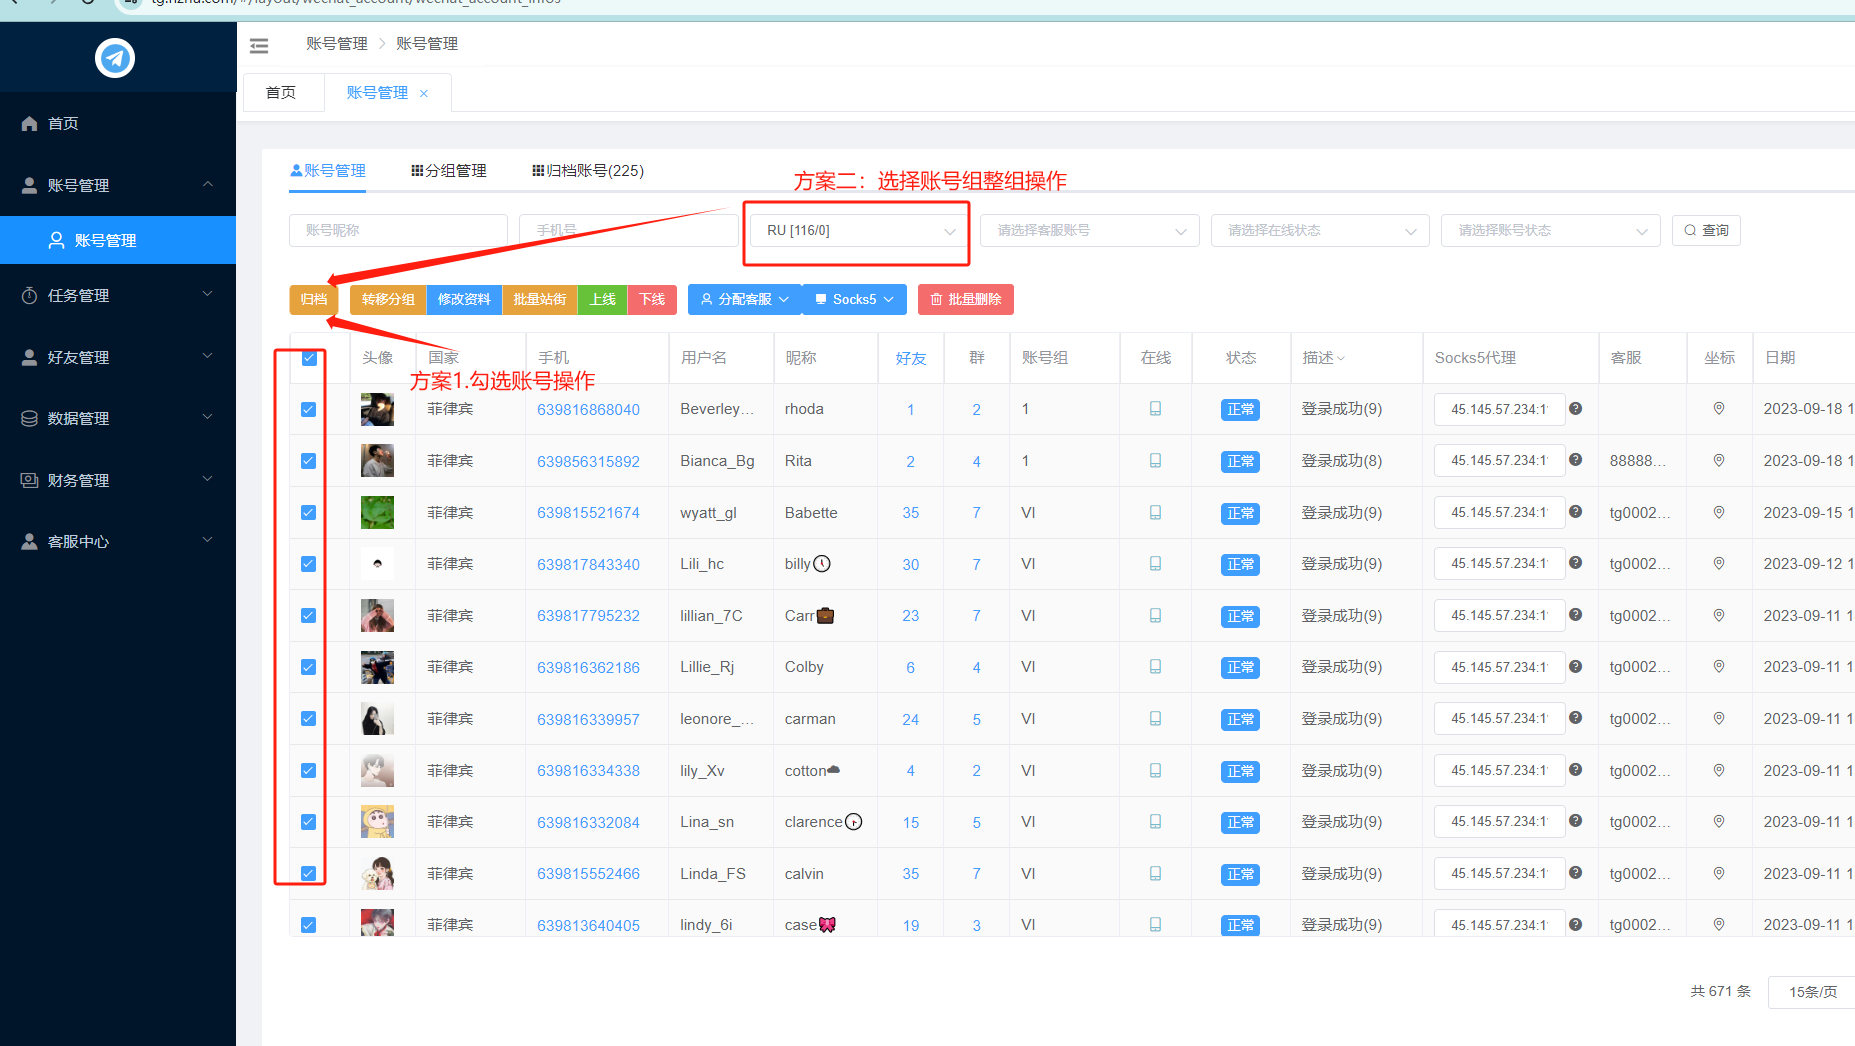Toggle the sidebar collapse hamburger icon

tap(259, 45)
